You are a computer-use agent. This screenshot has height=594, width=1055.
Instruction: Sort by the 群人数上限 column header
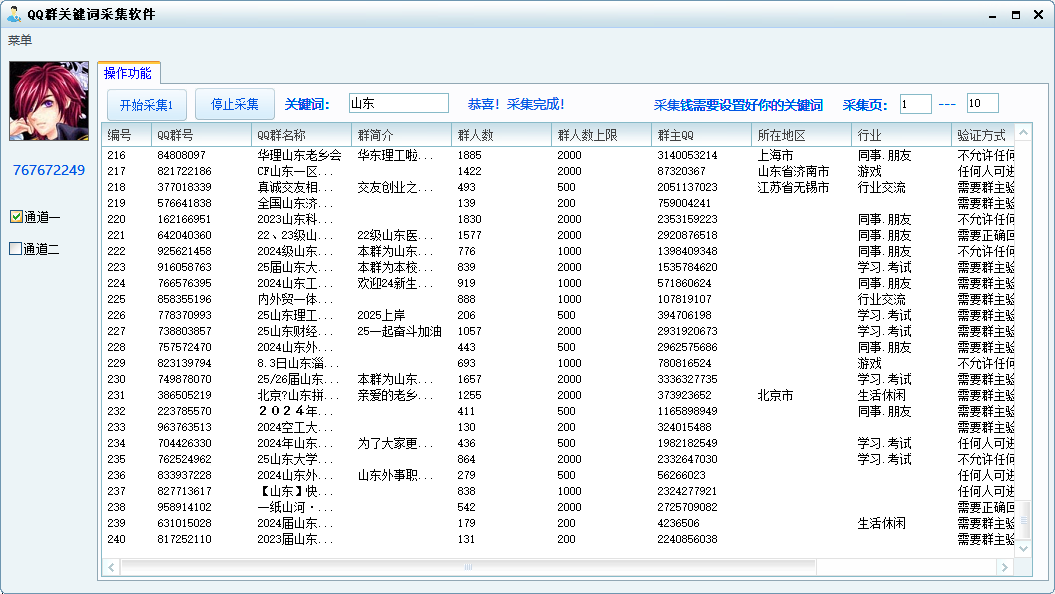click(x=602, y=135)
